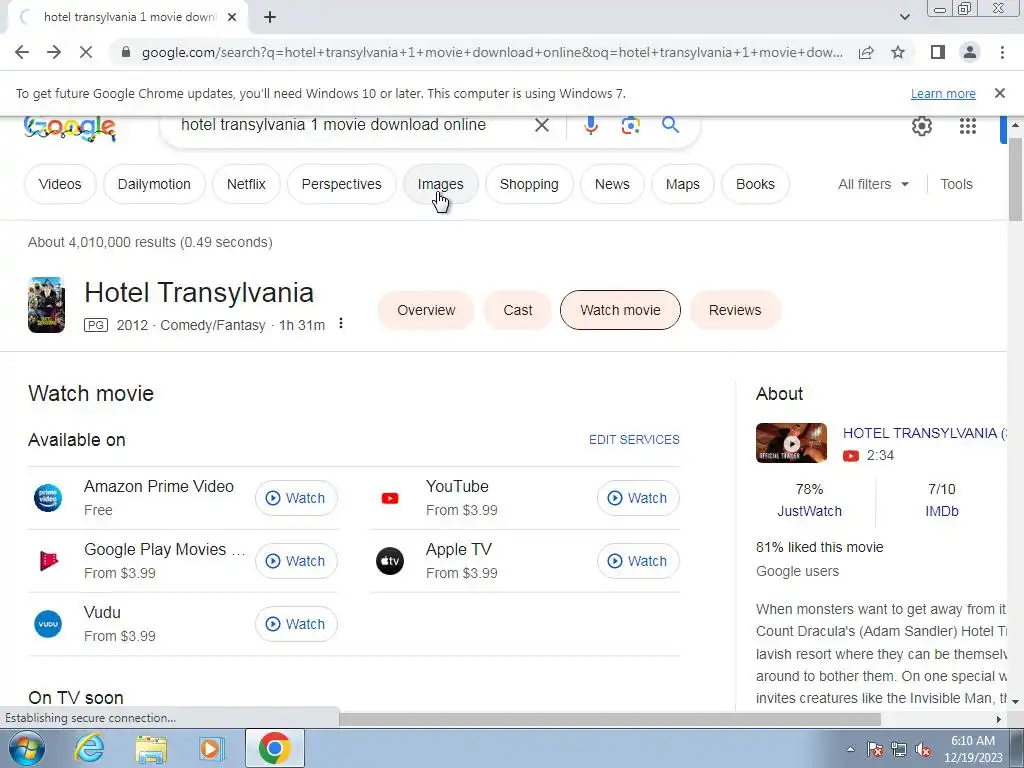Open the Learn more update link
The width and height of the screenshot is (1024, 768).
point(943,93)
